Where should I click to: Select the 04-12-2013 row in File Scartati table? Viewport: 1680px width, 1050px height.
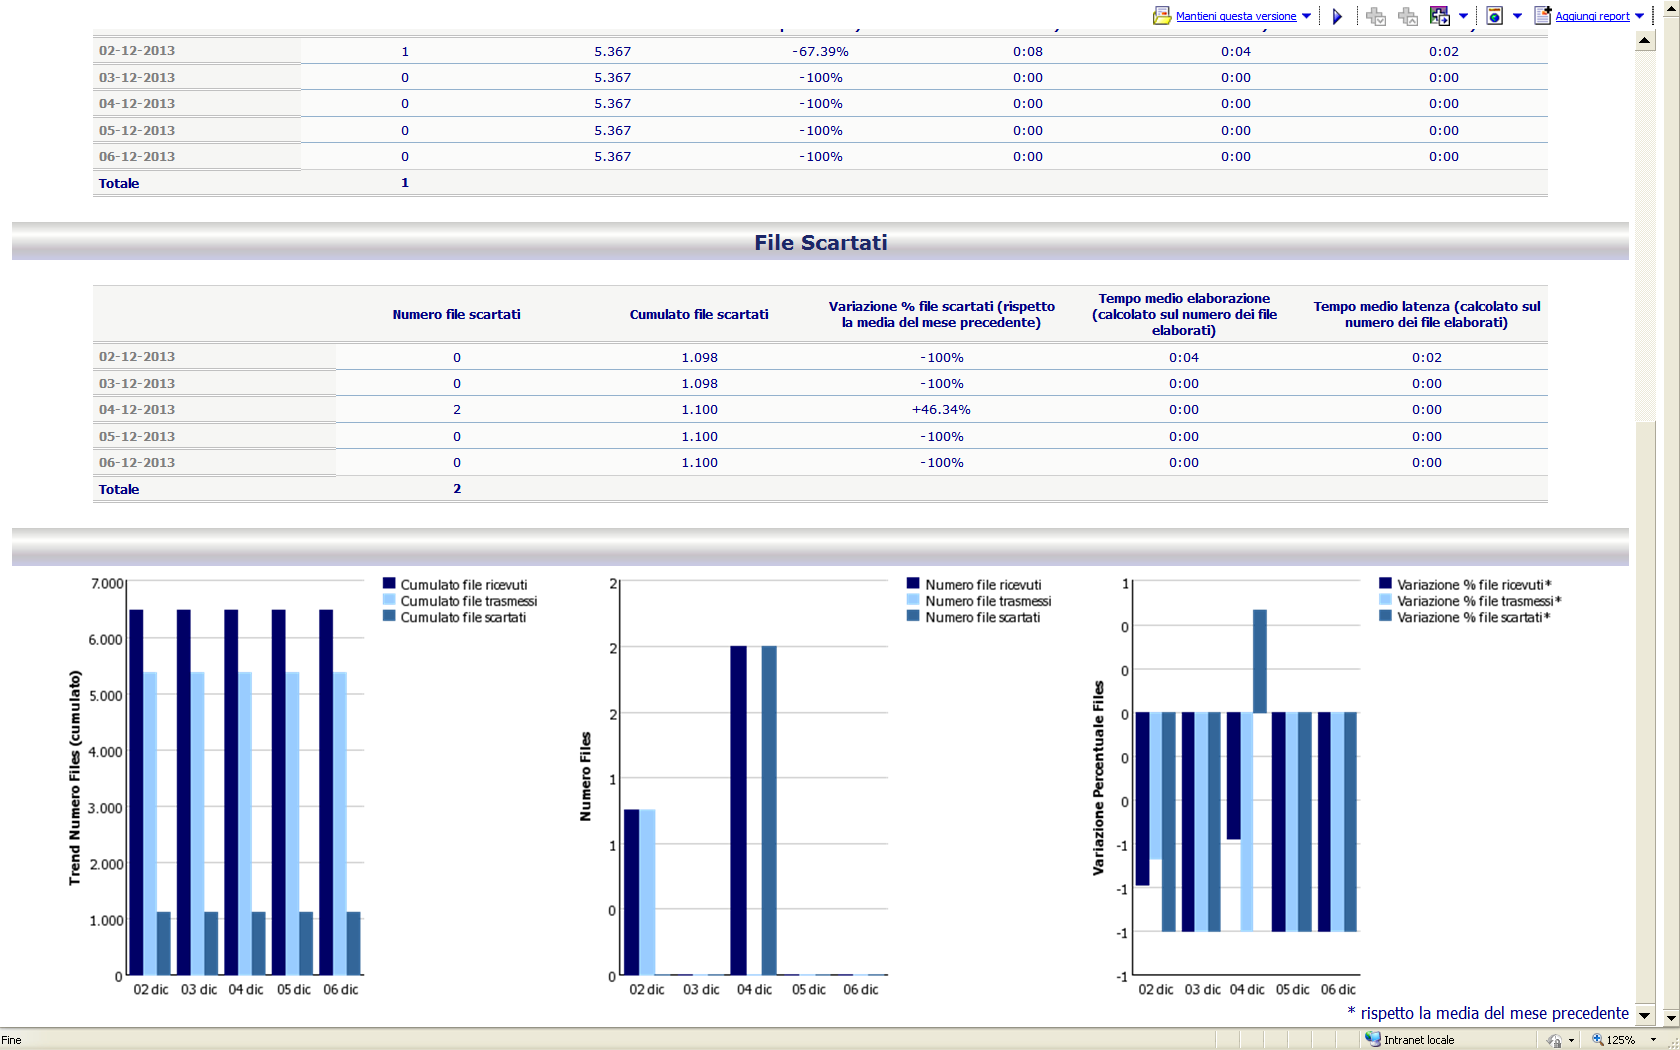point(820,409)
